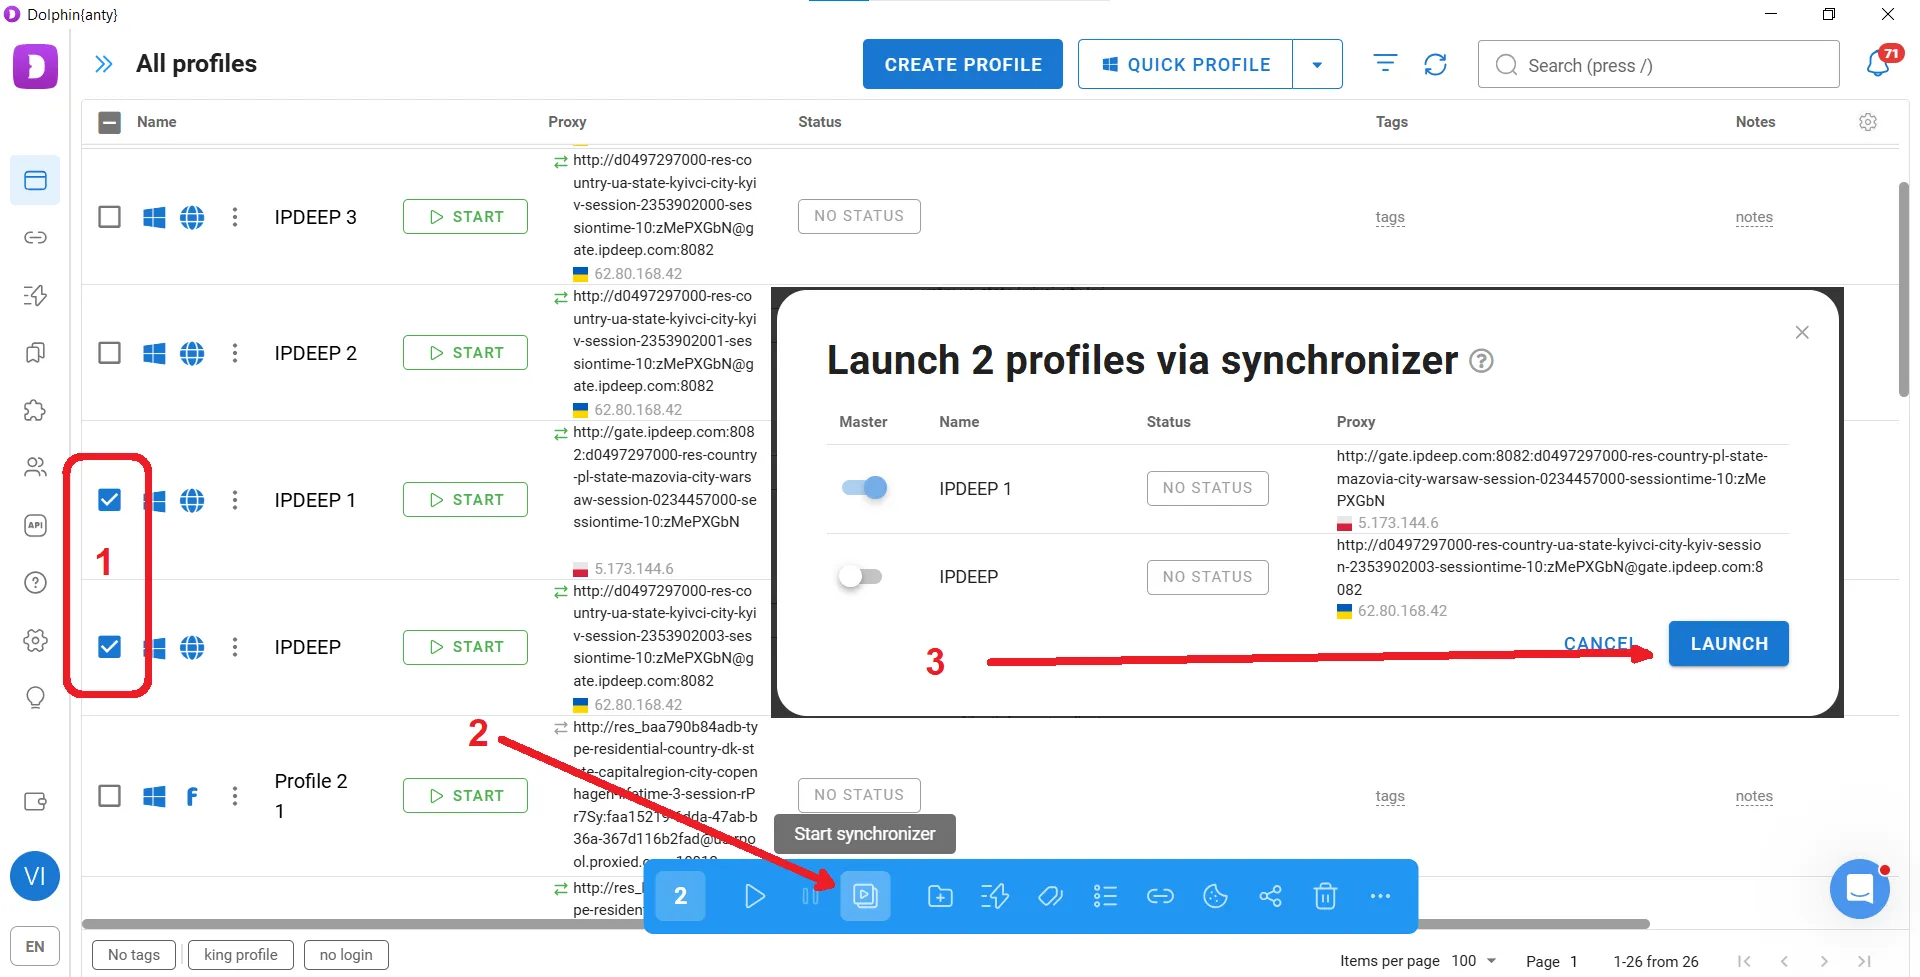Toggle IPDEEP 1 master switch off
Image resolution: width=1920 pixels, height=977 pixels.
click(x=864, y=488)
